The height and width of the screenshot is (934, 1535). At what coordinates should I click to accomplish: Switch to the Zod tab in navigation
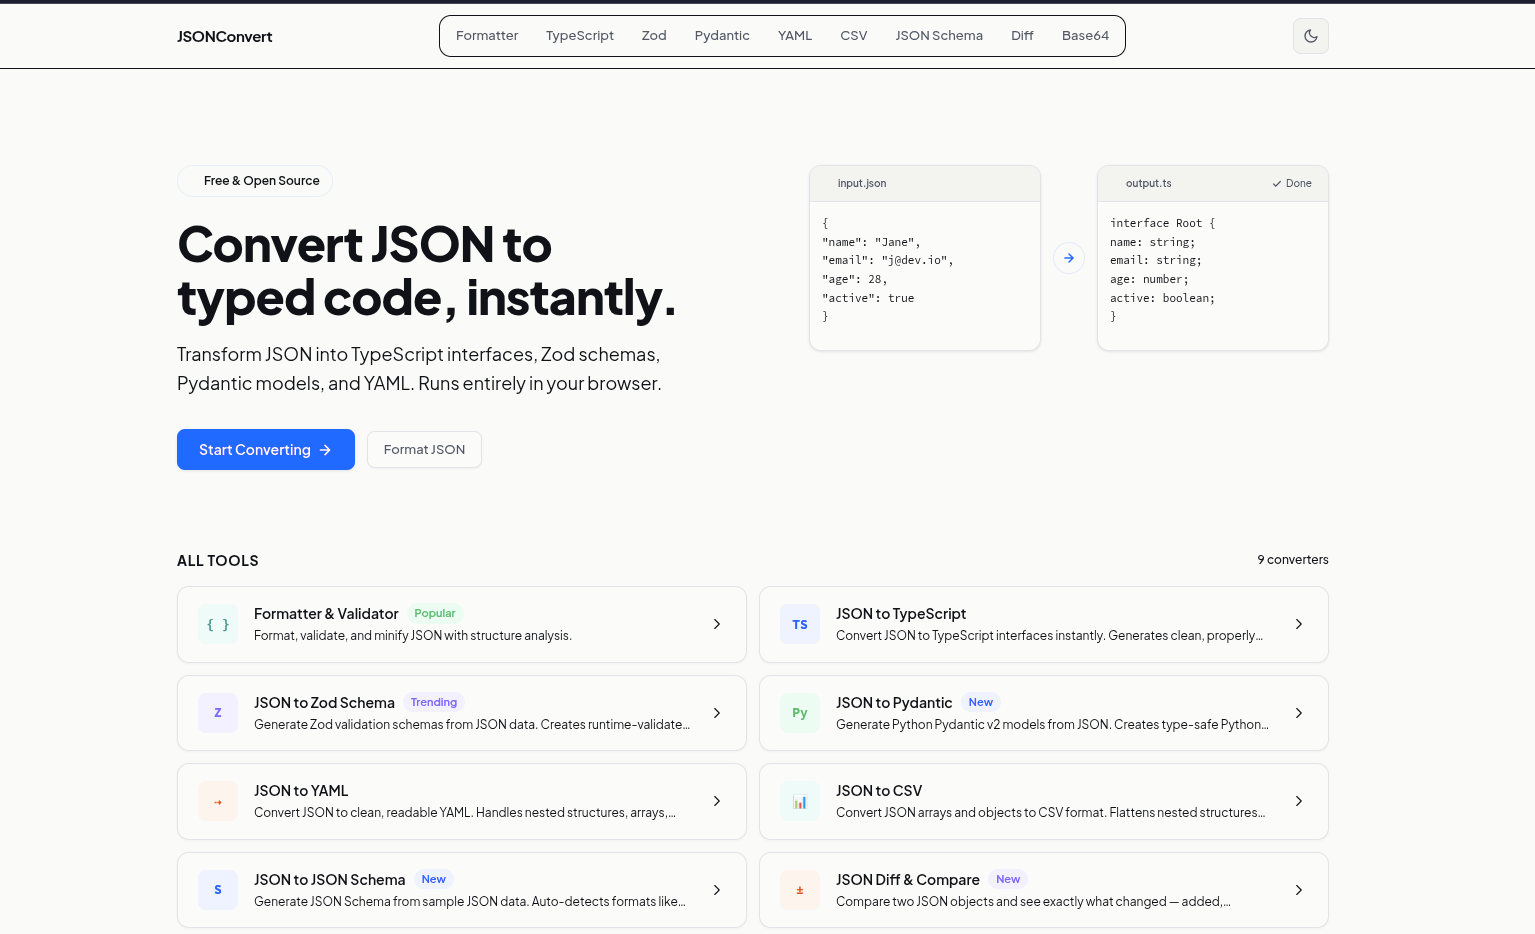tap(654, 35)
